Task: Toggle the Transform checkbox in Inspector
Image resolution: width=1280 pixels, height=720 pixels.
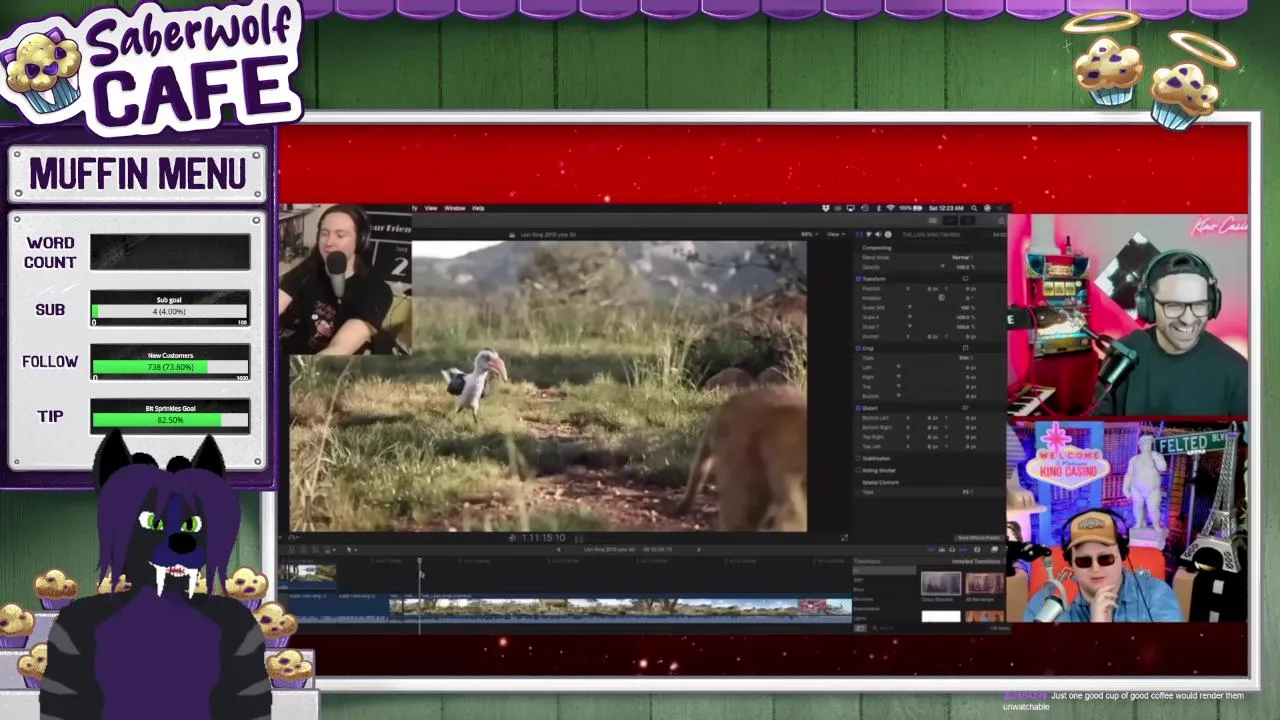Action: point(858,279)
